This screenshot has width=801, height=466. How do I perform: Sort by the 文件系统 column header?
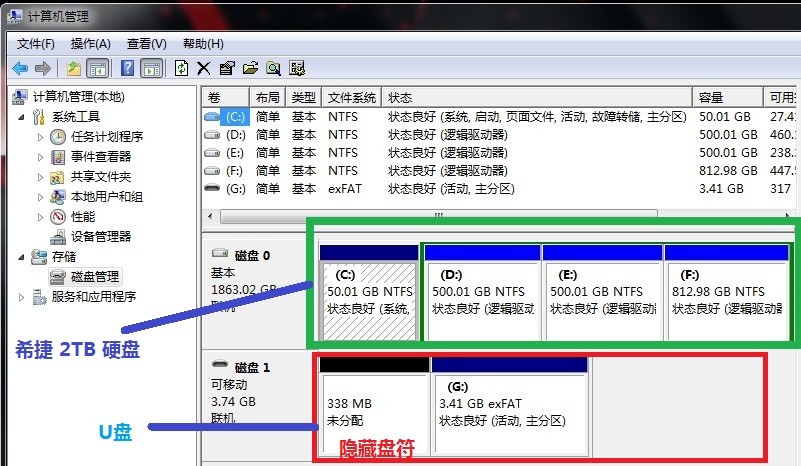click(352, 98)
